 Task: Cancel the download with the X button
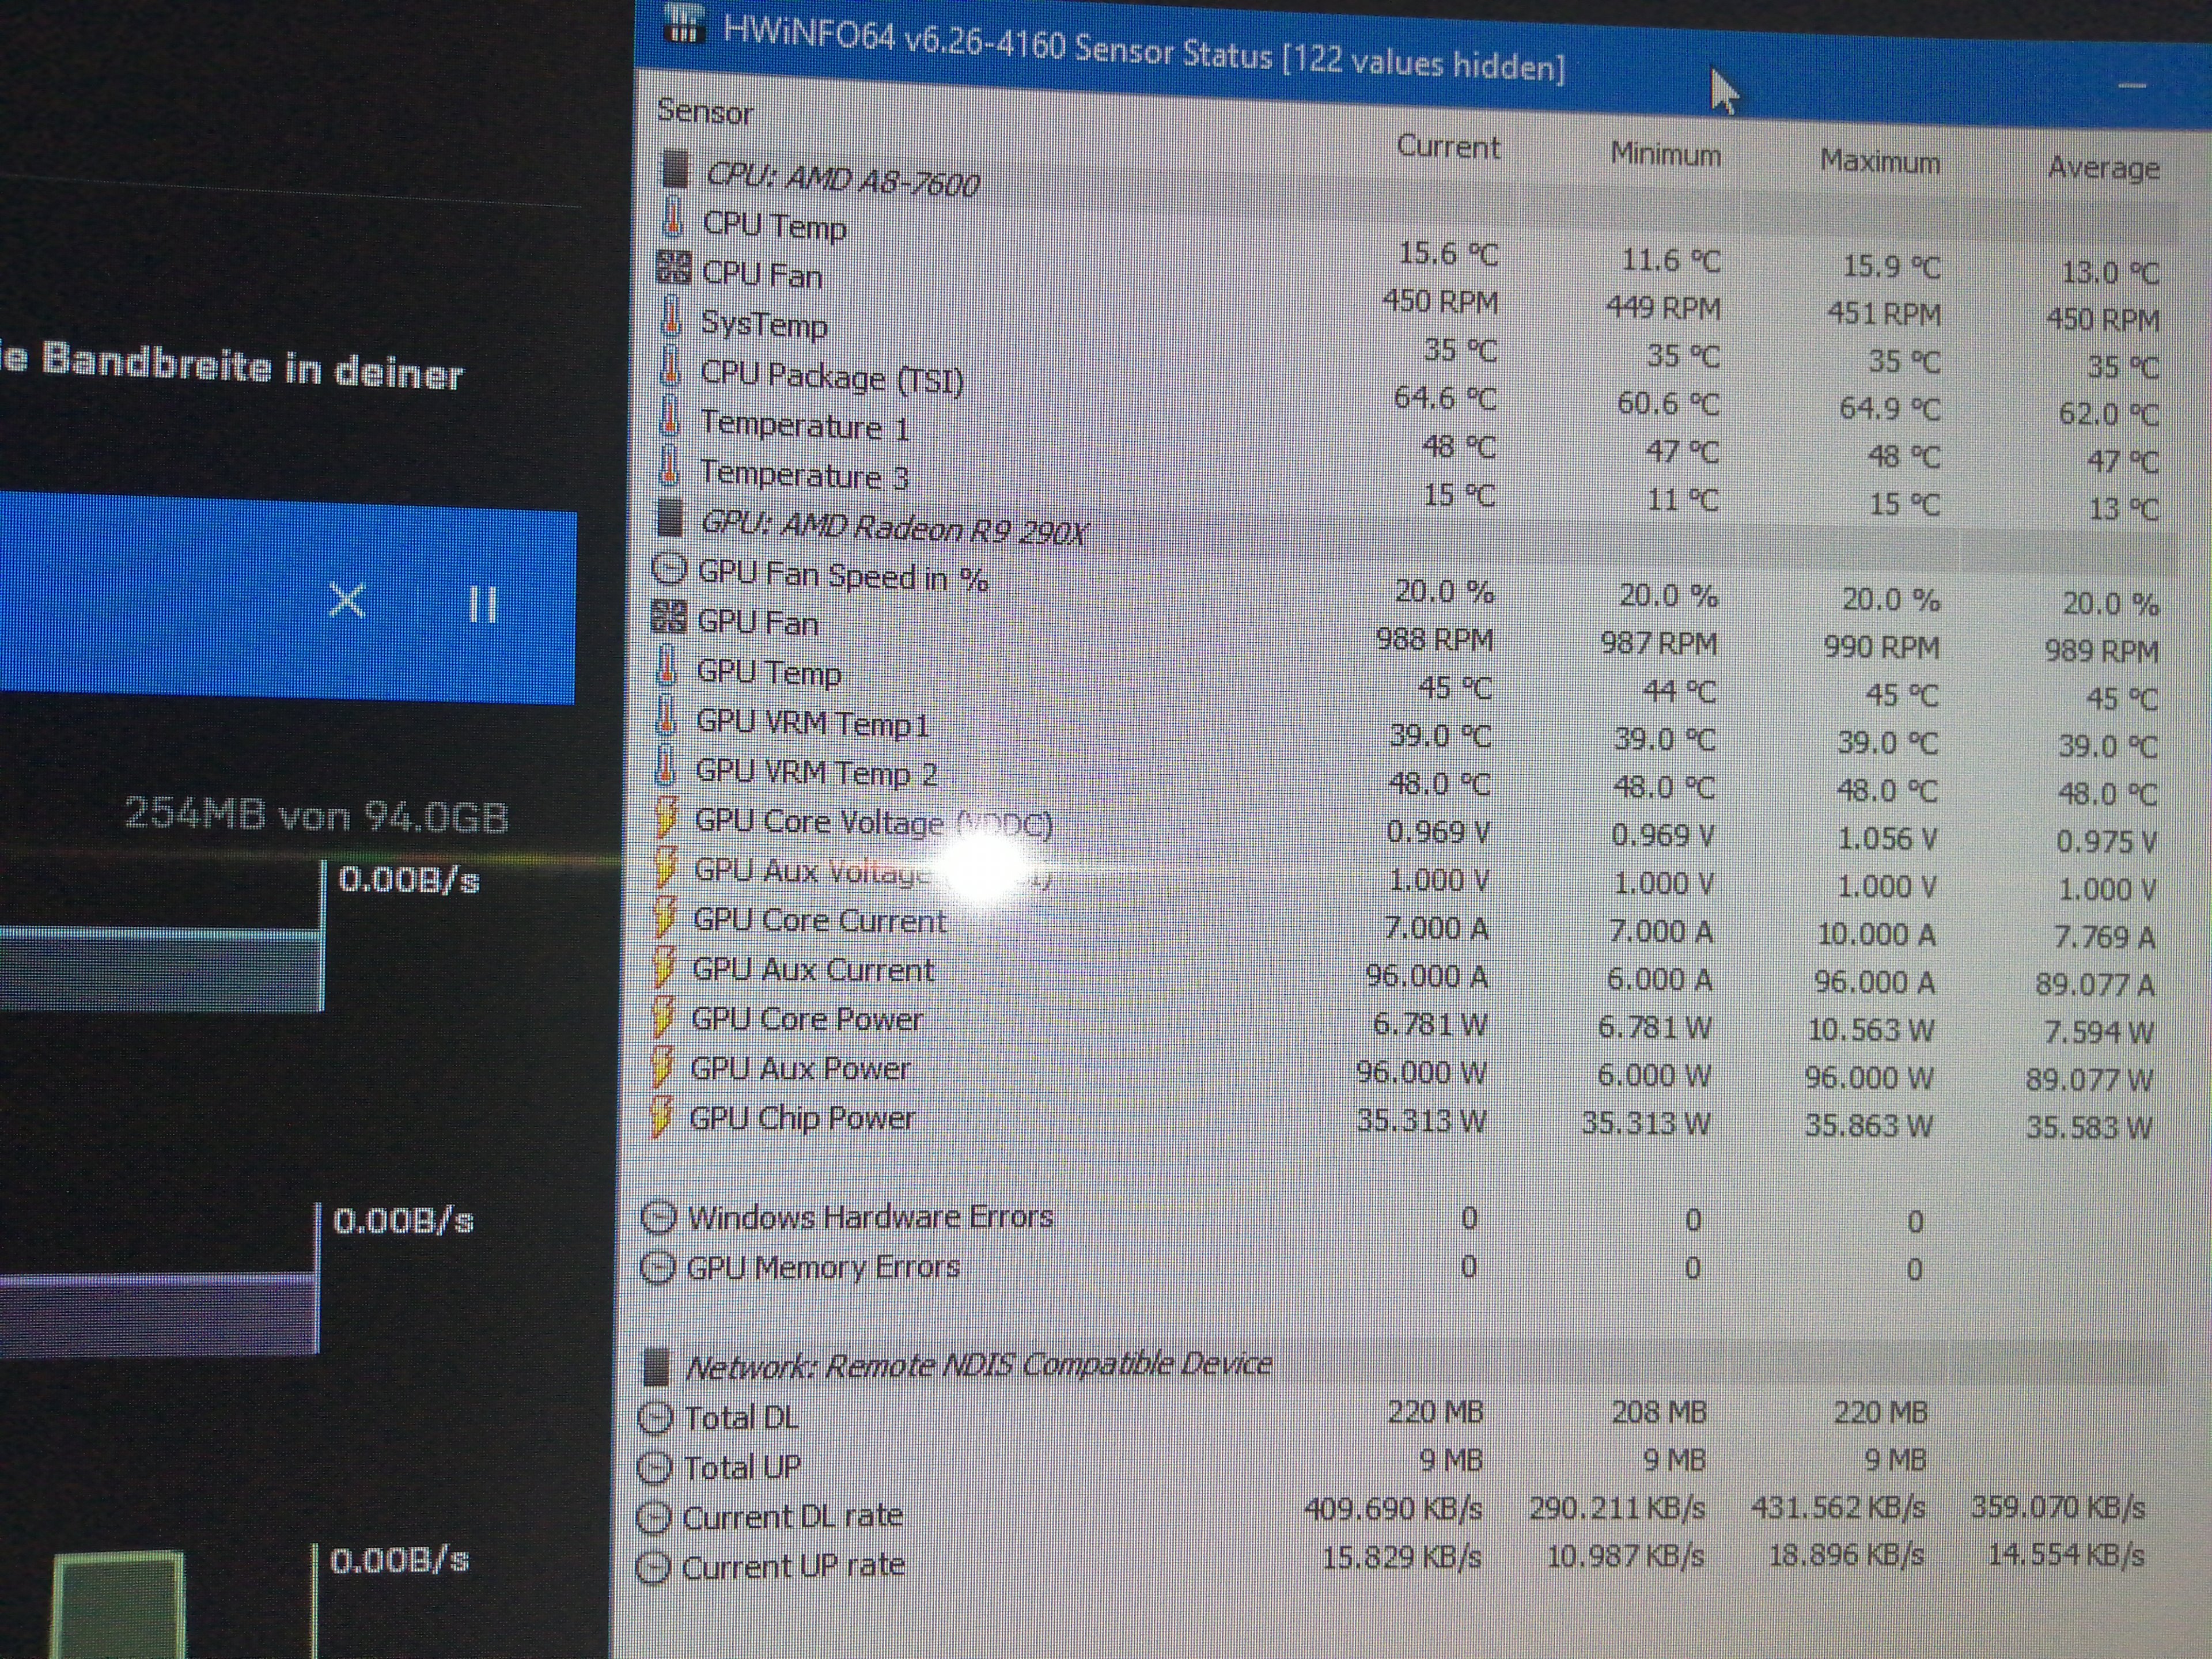click(347, 601)
